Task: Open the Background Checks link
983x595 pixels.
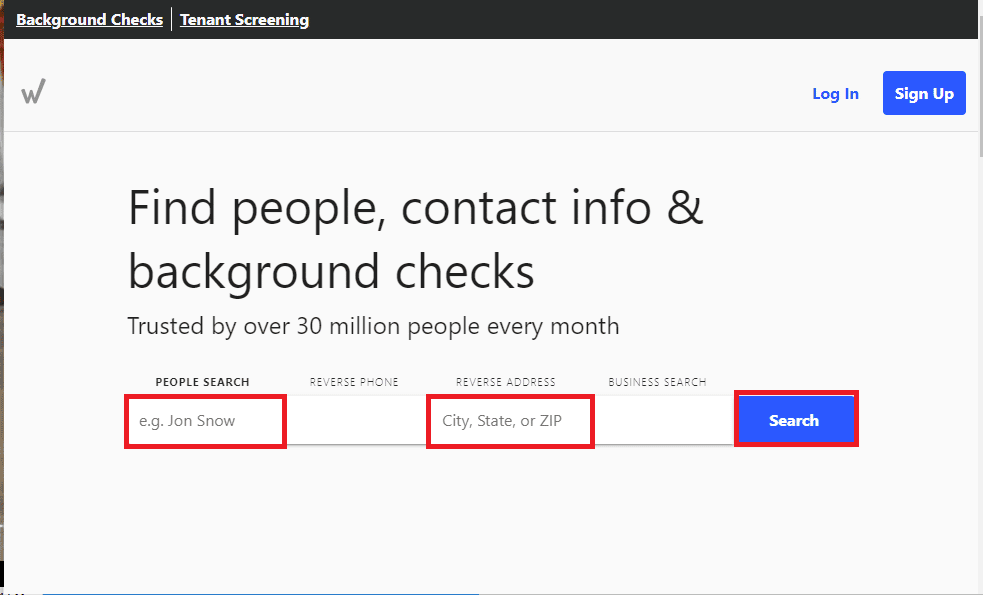Action: [x=90, y=19]
